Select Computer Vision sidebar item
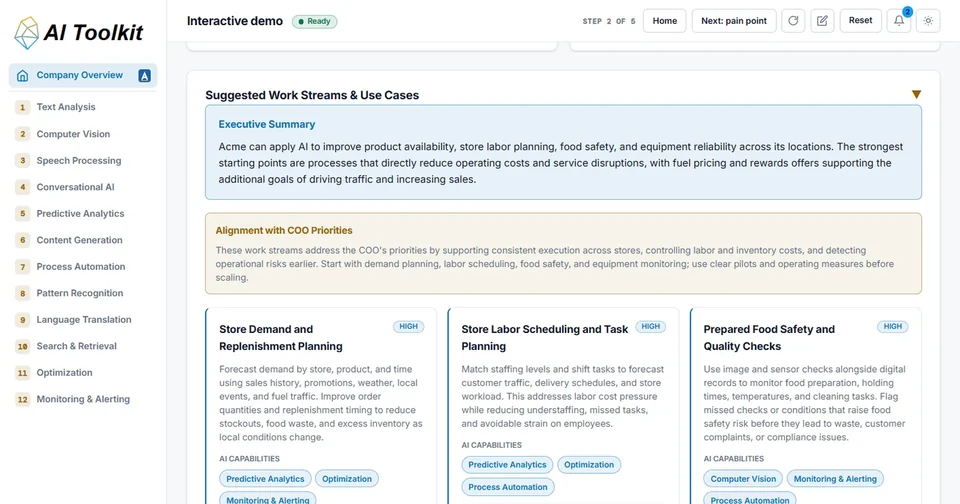960x504 pixels. (83, 134)
